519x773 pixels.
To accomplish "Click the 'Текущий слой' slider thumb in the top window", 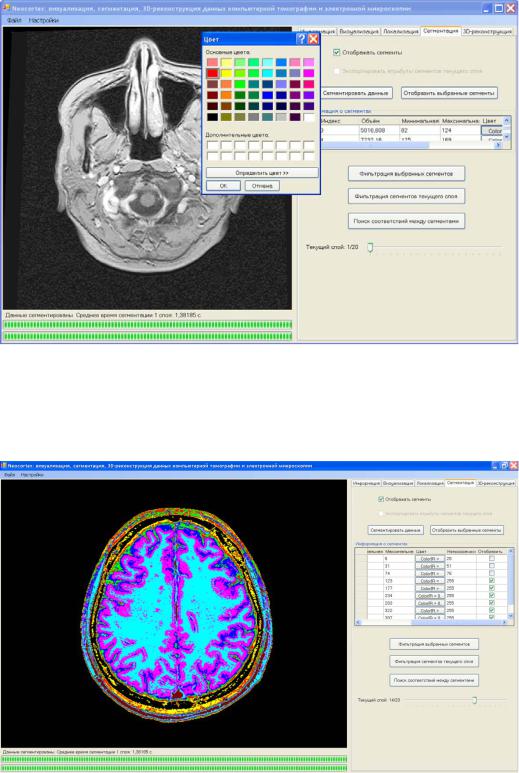I will (x=370, y=247).
